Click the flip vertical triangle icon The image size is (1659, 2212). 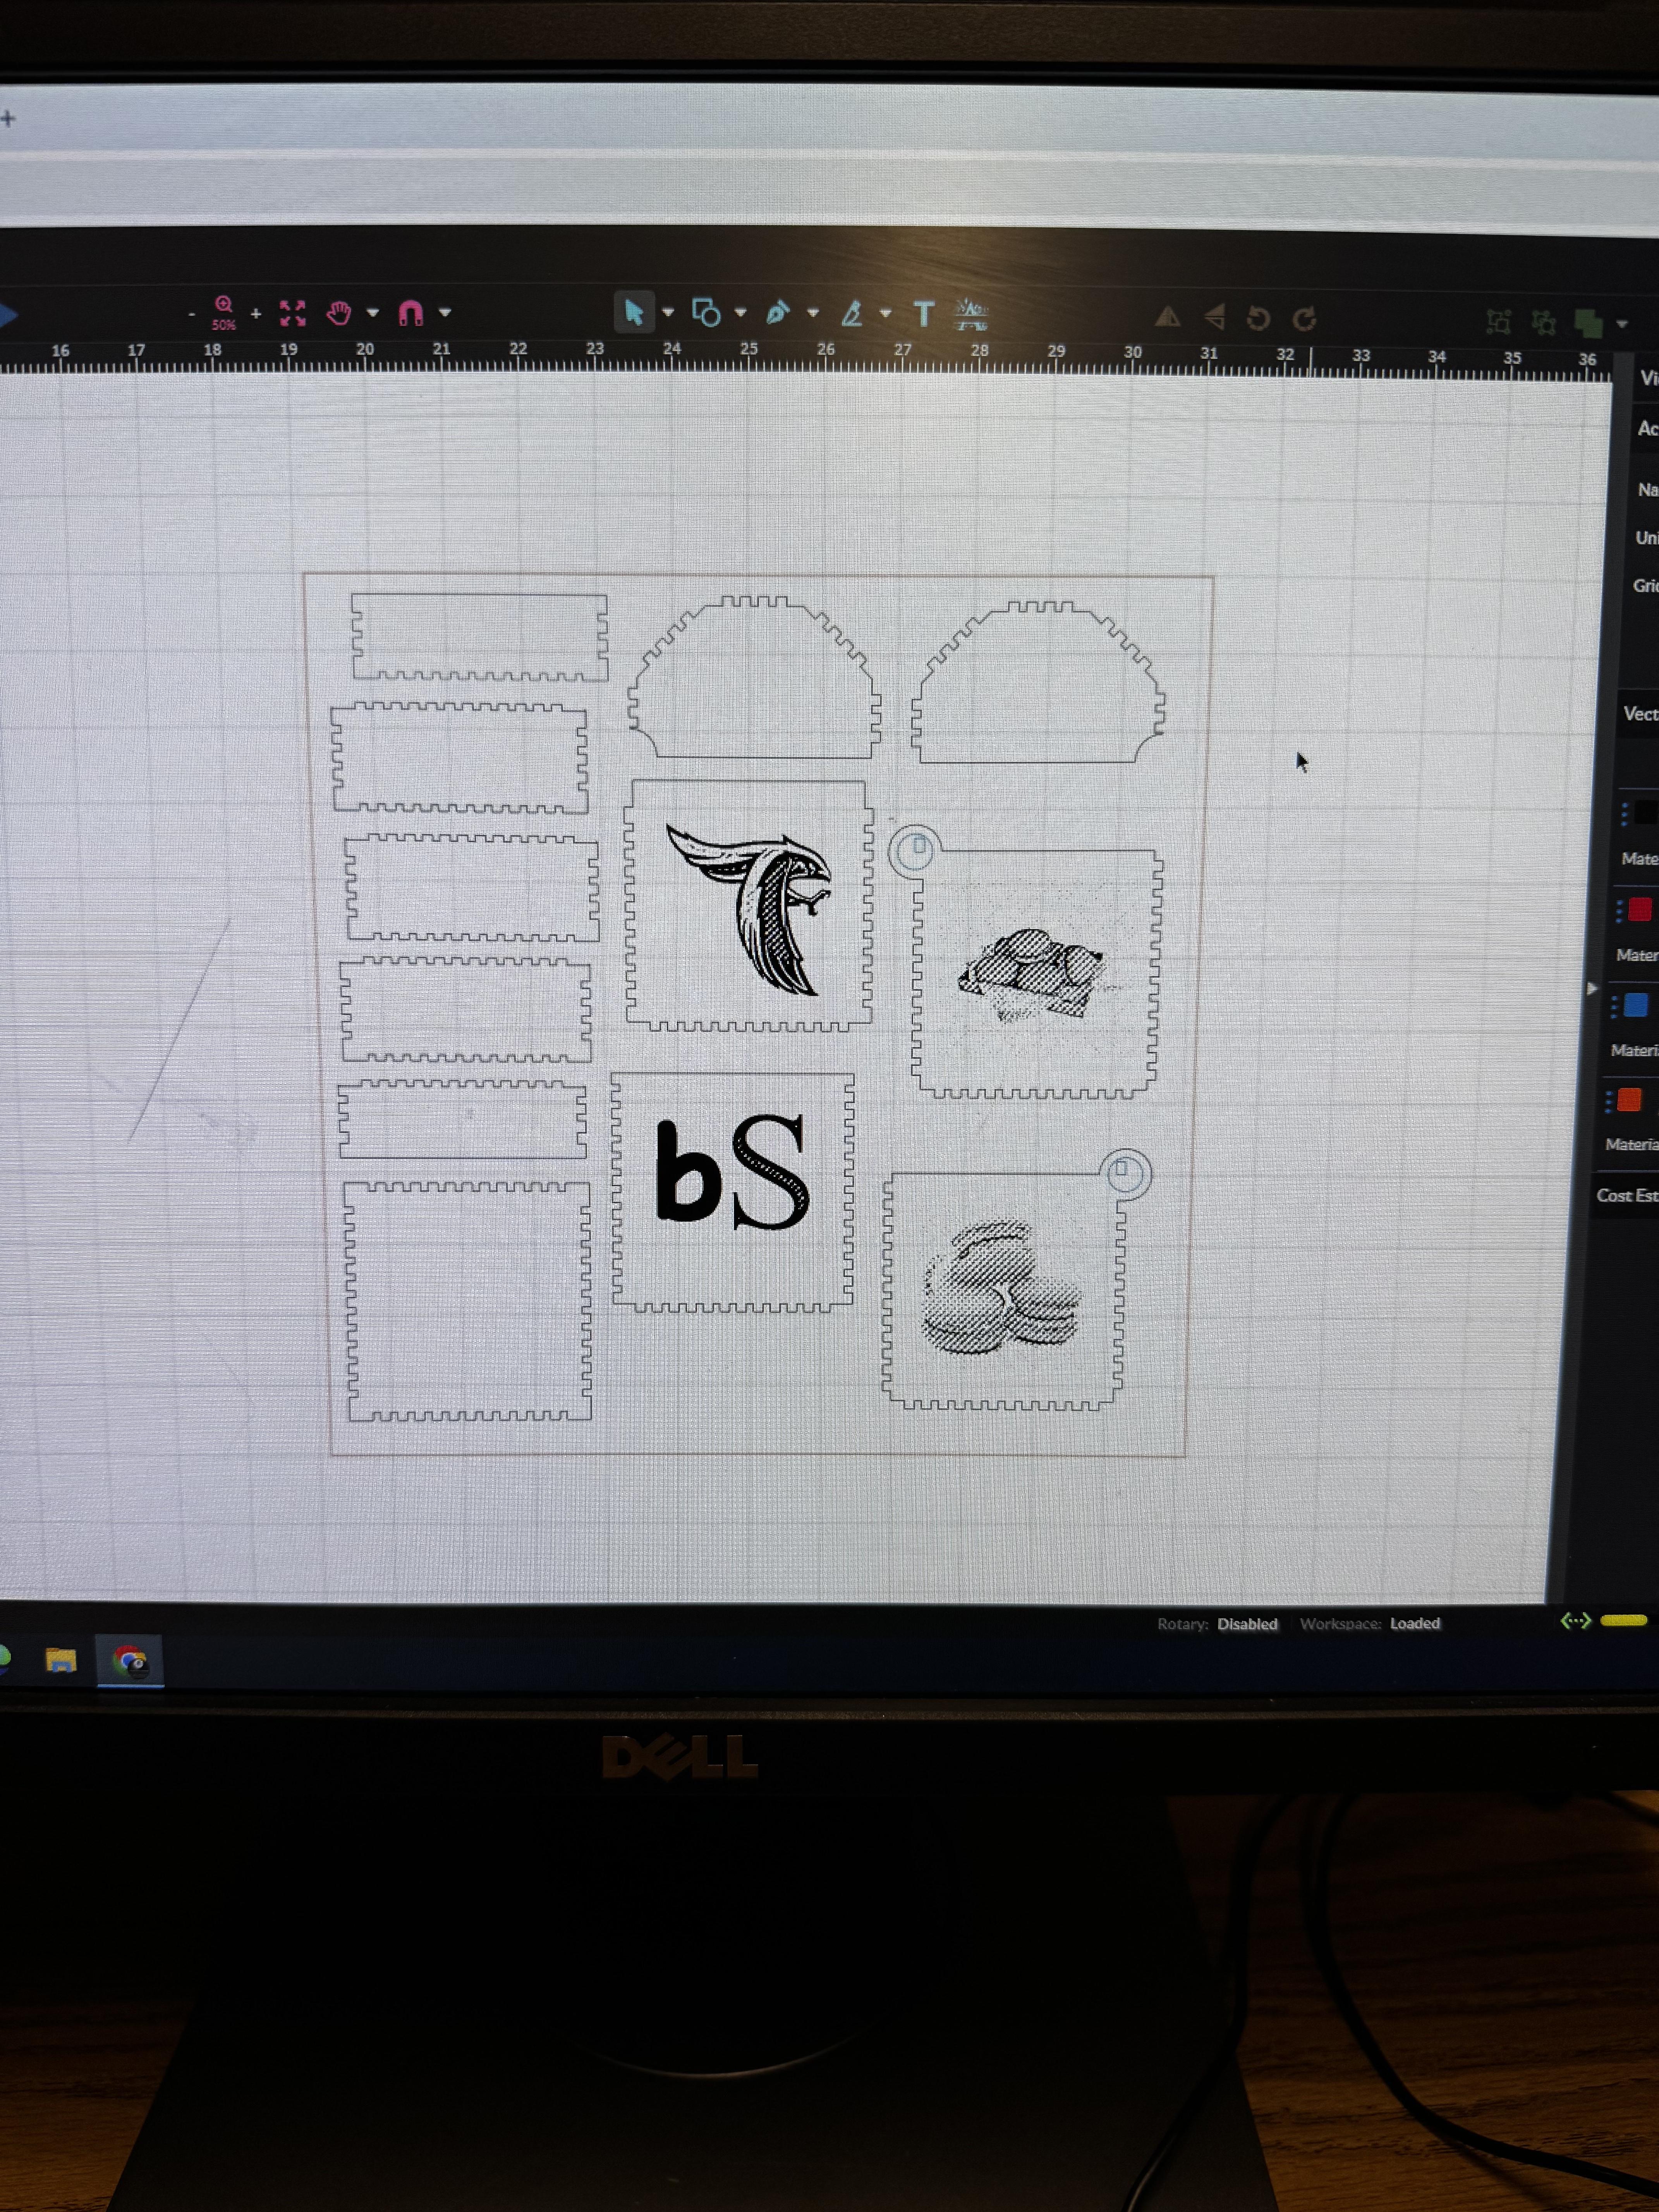pos(1214,317)
